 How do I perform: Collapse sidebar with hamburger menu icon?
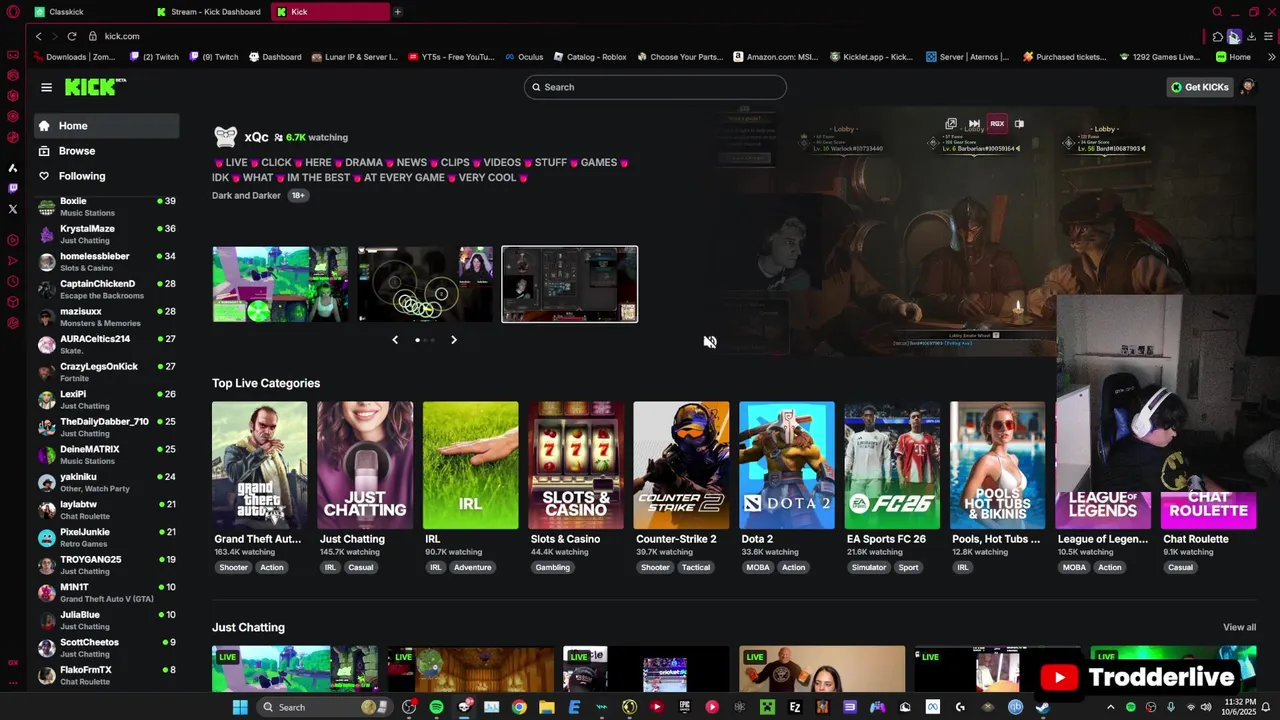click(46, 87)
